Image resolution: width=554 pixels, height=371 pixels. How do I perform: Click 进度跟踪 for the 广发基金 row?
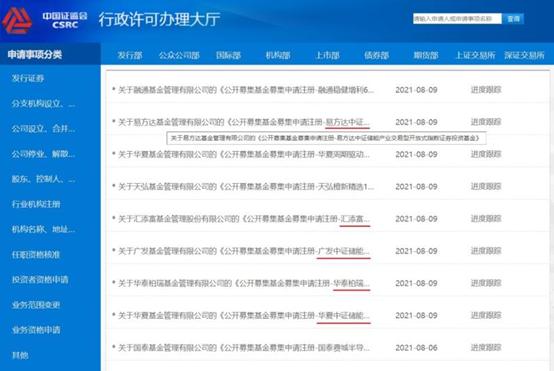click(x=486, y=251)
